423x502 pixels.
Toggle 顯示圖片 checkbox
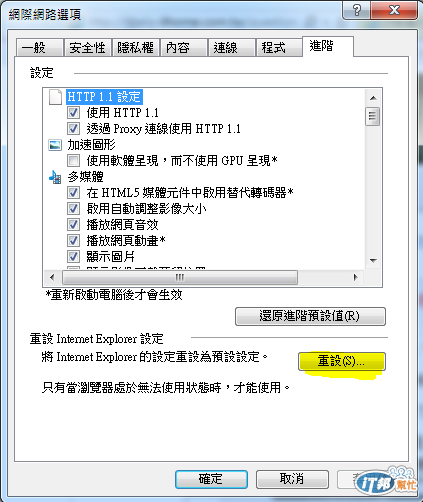tap(73, 256)
